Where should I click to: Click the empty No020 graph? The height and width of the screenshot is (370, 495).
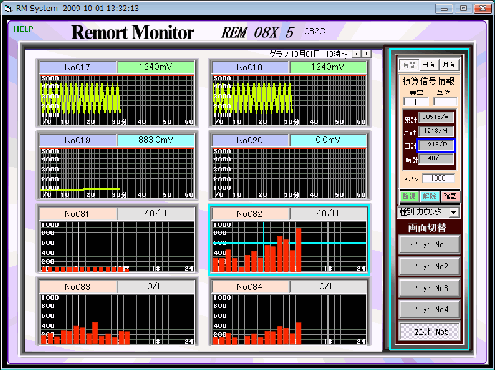289,173
